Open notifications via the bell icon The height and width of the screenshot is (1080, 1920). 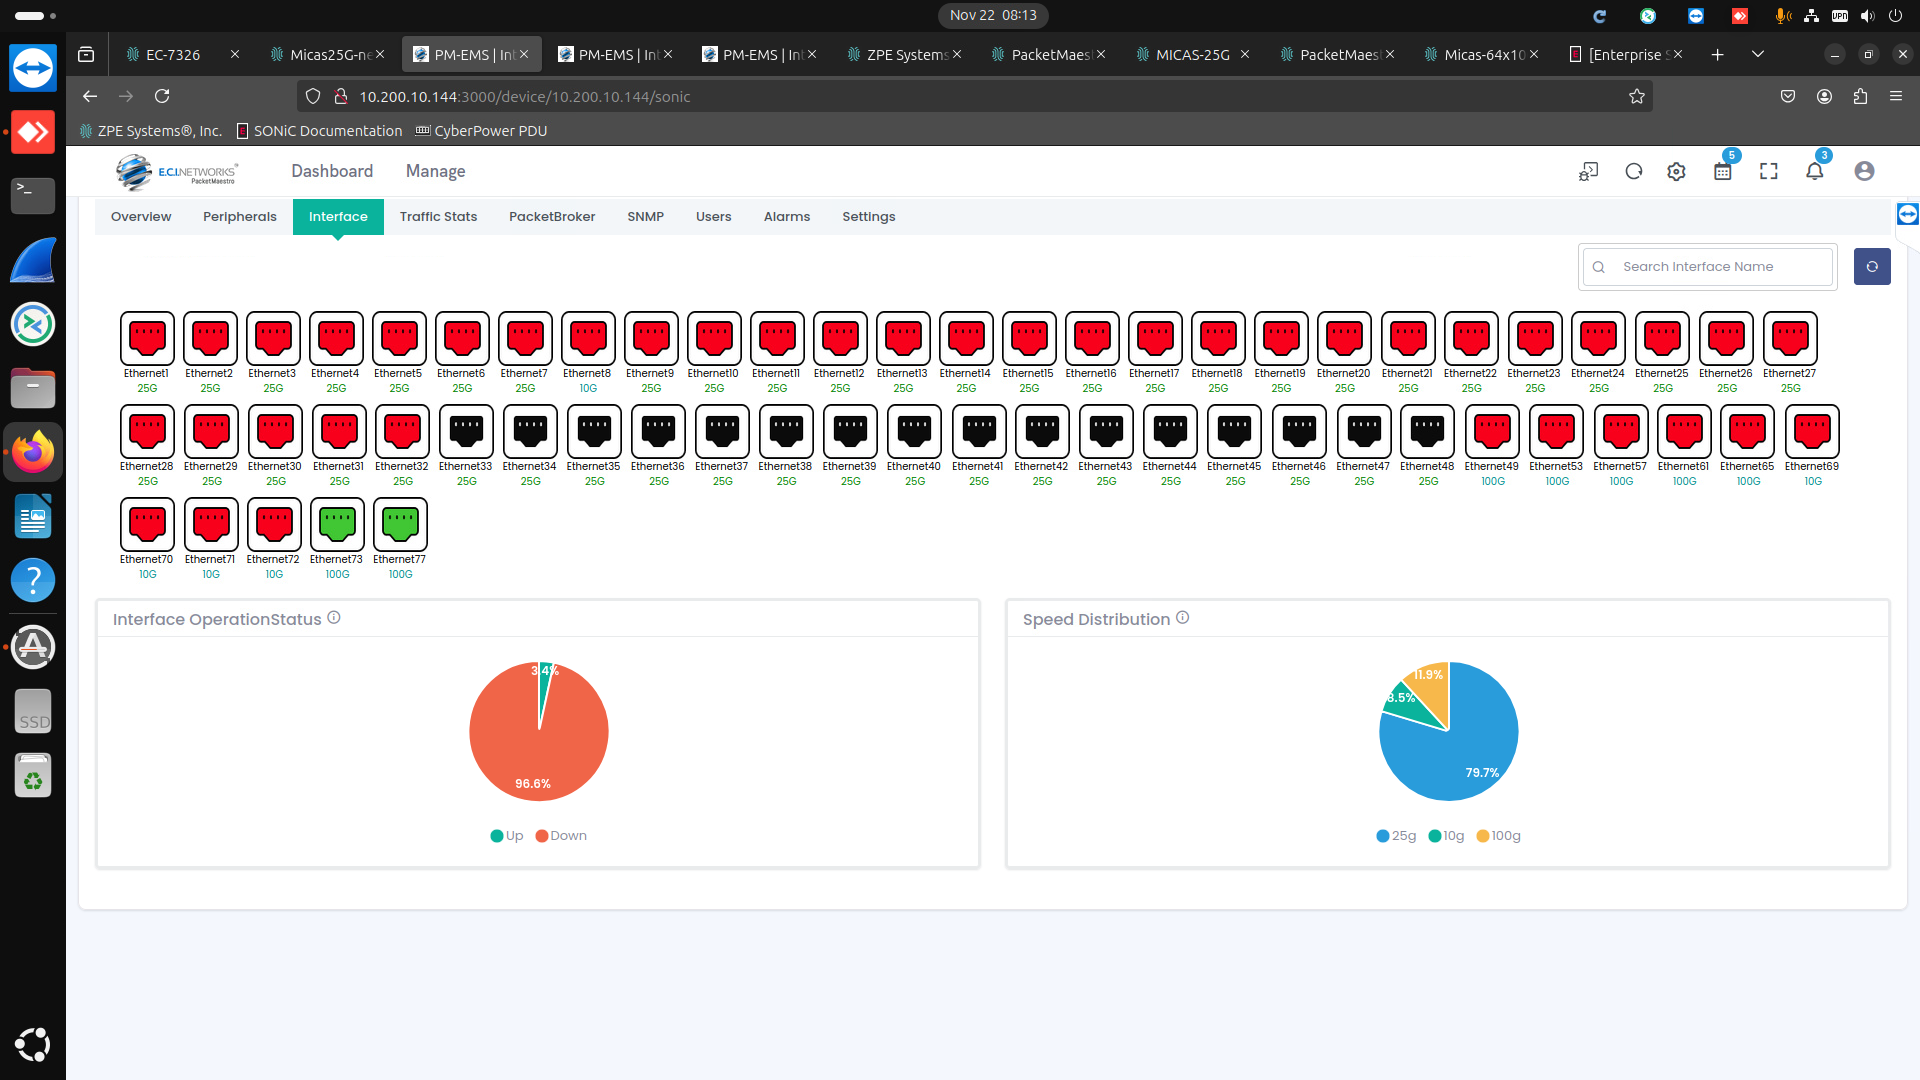pos(1816,171)
